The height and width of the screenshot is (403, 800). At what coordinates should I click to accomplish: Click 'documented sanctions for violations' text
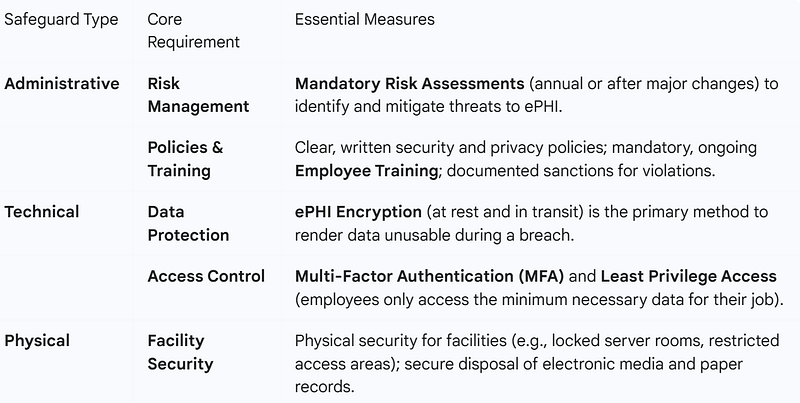(x=581, y=171)
